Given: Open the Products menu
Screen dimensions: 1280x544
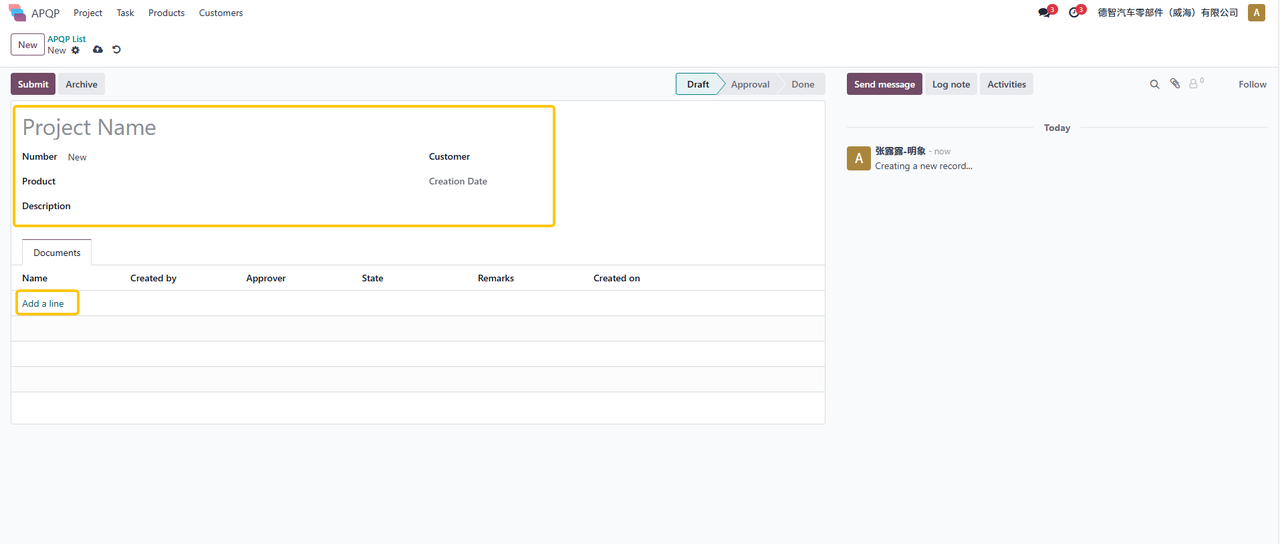Looking at the screenshot, I should tap(166, 13).
